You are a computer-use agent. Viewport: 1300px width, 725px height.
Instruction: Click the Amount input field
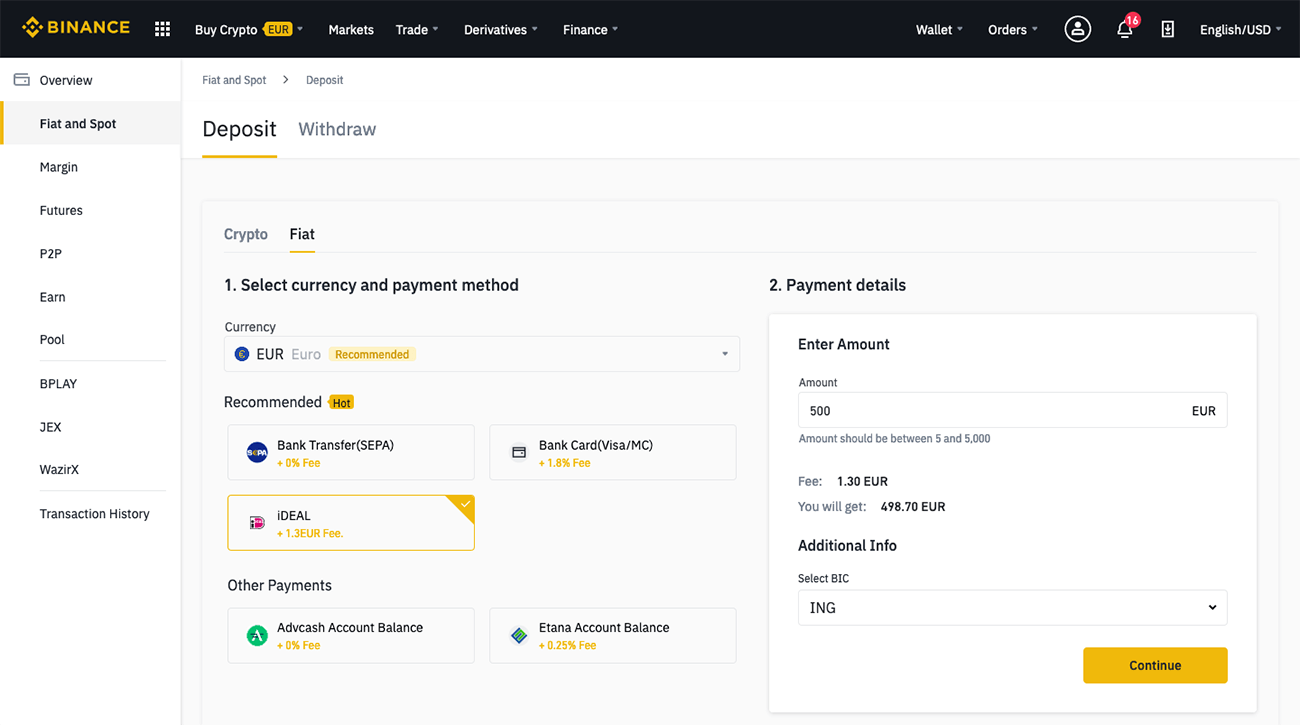pos(1012,410)
